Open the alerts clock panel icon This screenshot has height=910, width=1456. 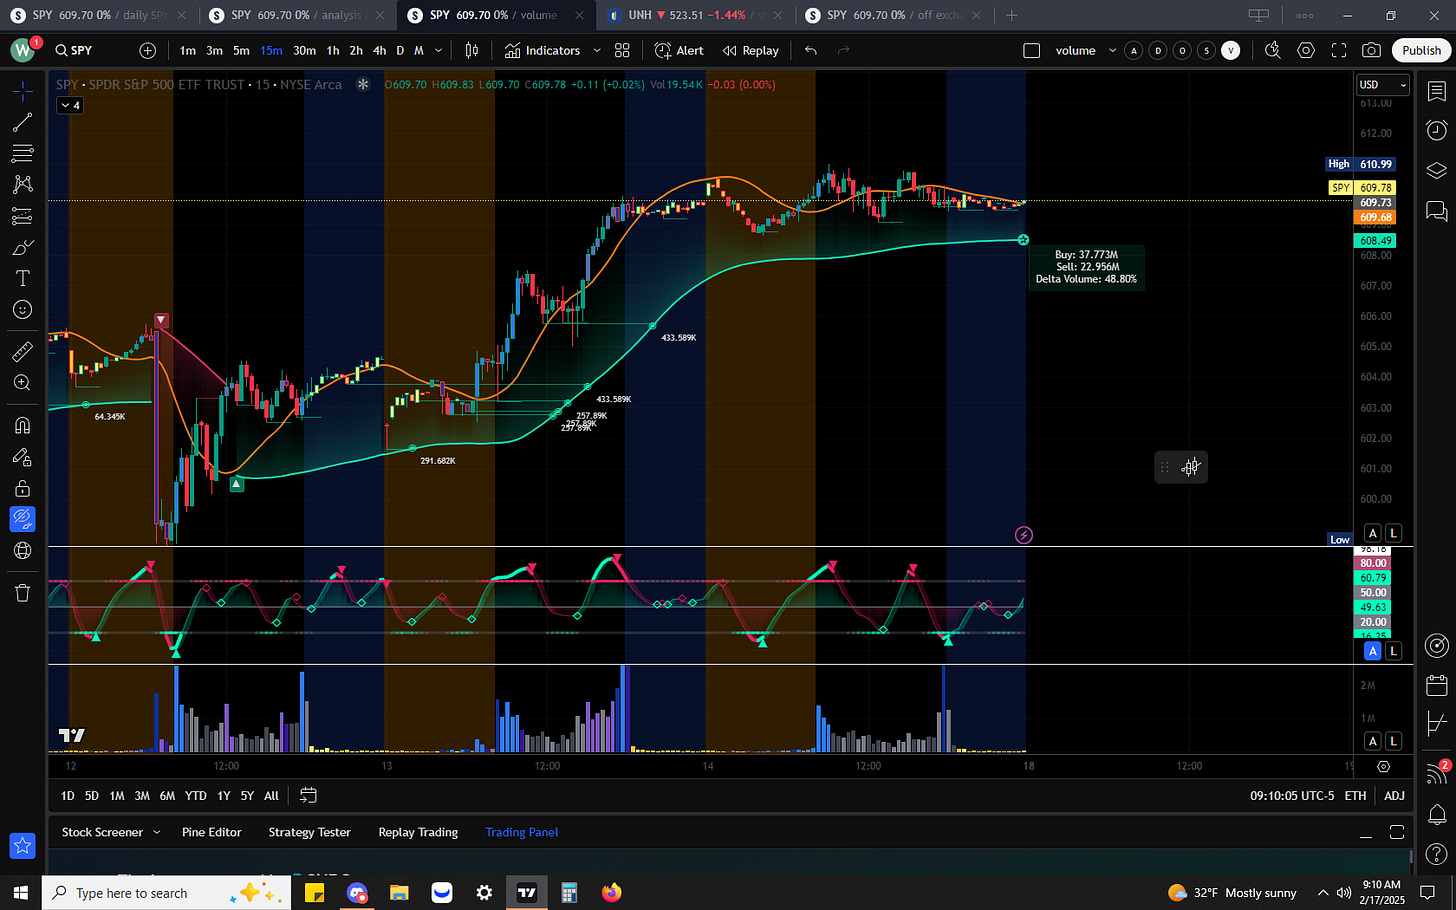[x=1436, y=130]
